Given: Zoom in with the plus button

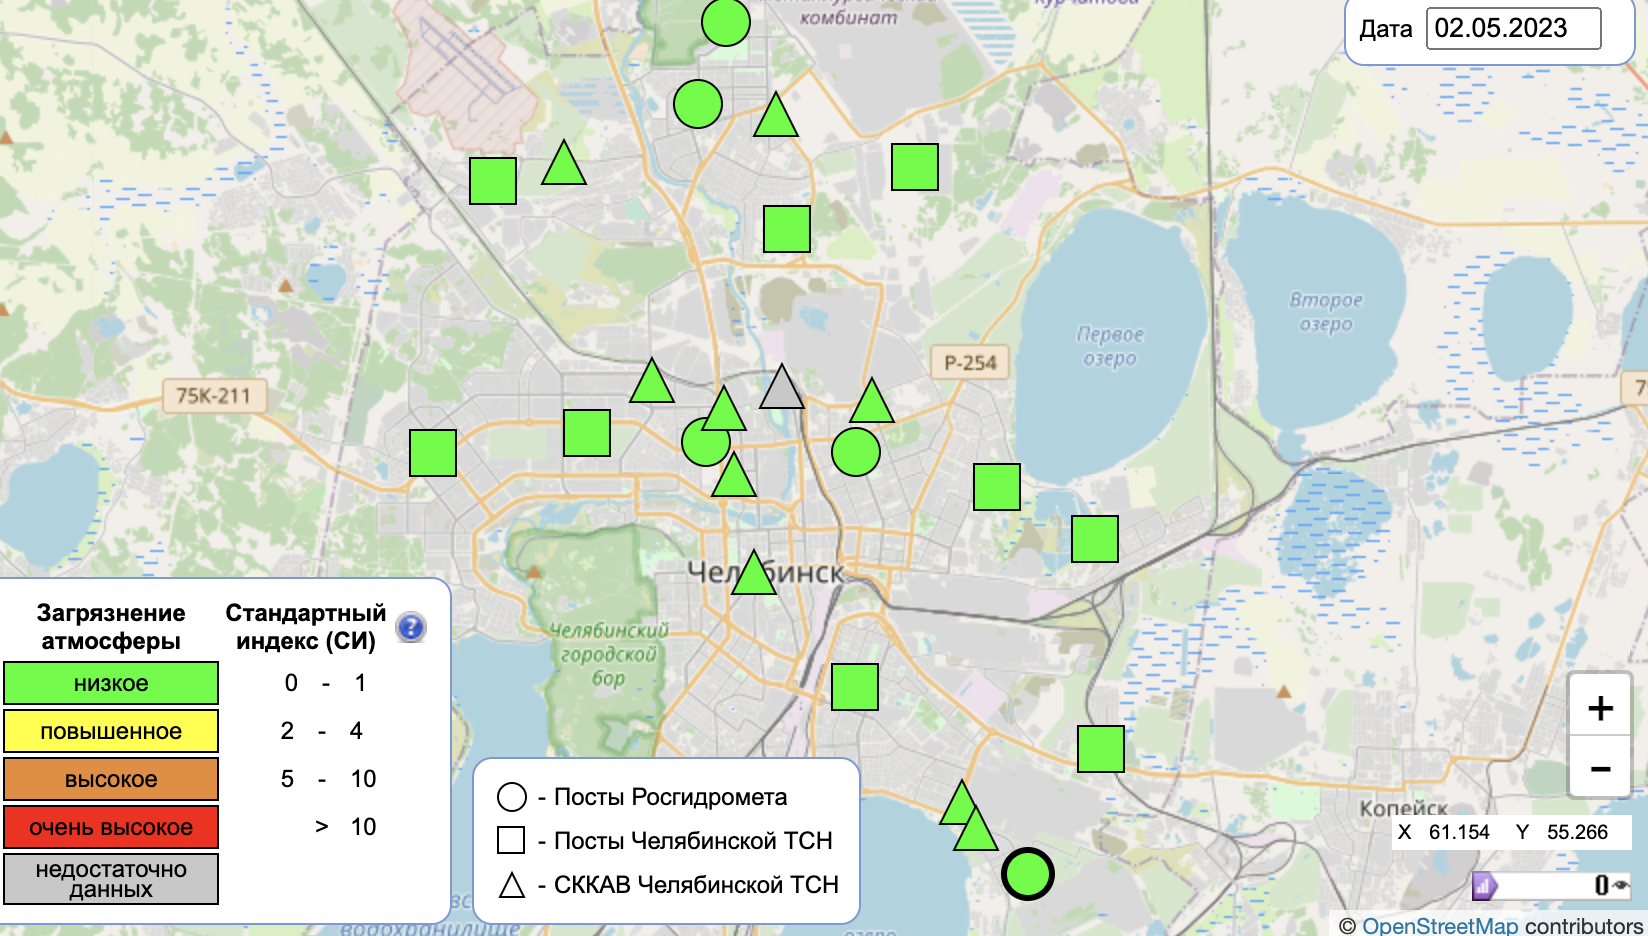Looking at the screenshot, I should coord(1600,708).
